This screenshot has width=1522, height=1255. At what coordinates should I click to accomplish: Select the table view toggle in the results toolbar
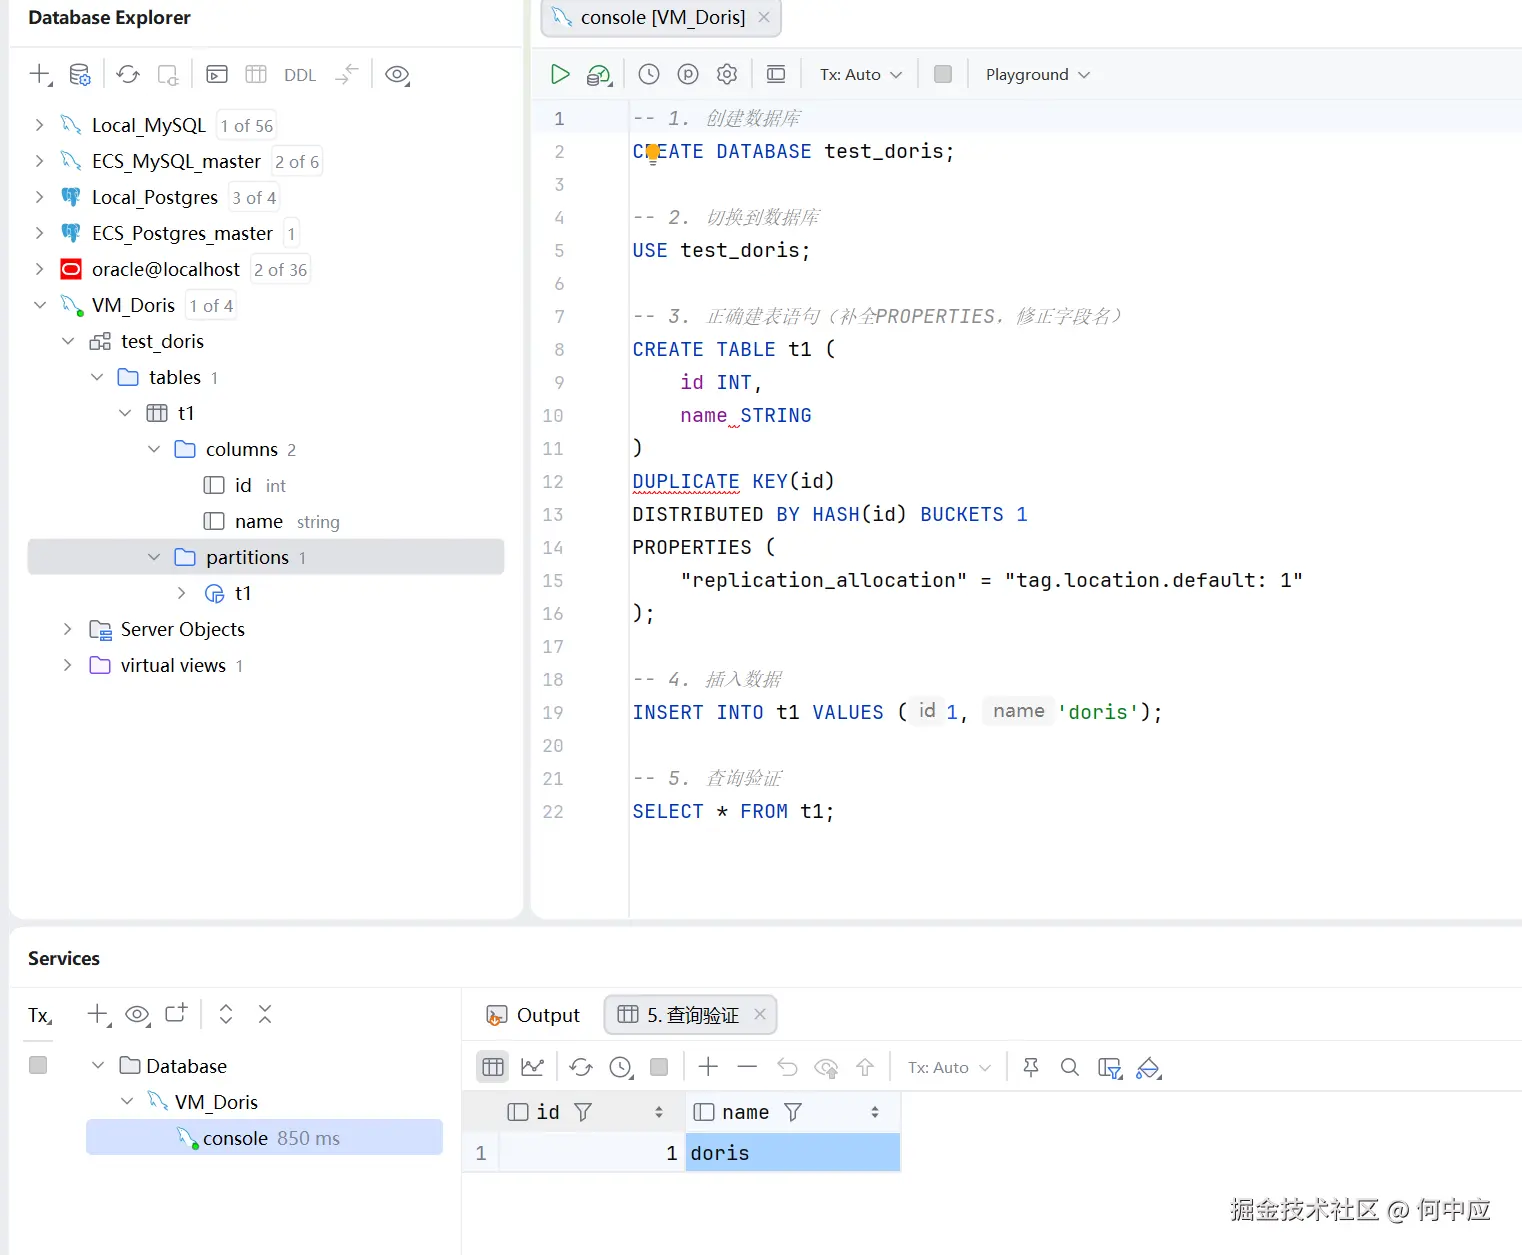[x=493, y=1067]
